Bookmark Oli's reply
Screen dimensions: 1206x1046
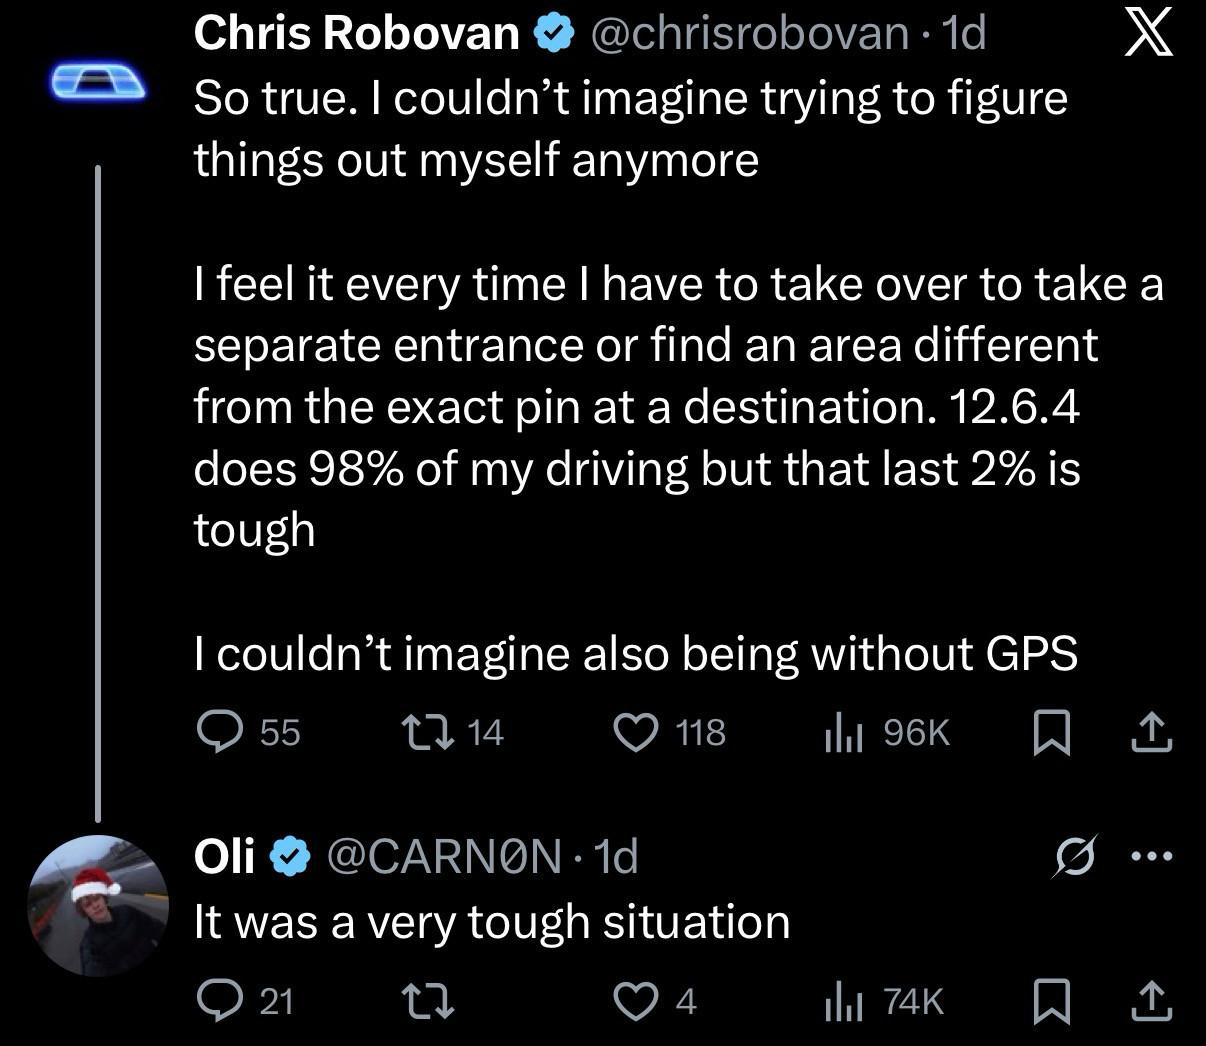tap(1050, 1000)
